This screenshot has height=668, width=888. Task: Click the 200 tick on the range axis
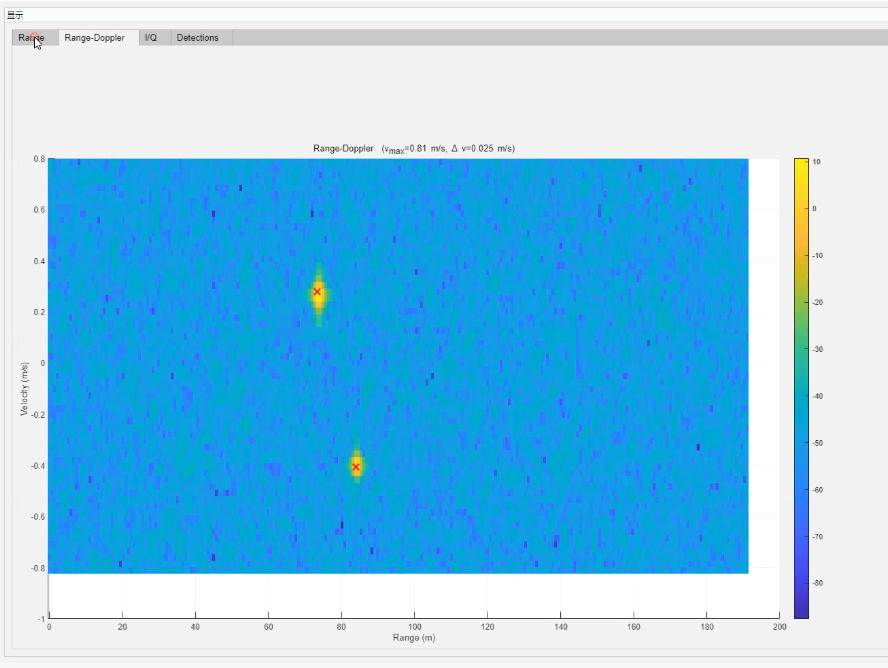coord(779,627)
